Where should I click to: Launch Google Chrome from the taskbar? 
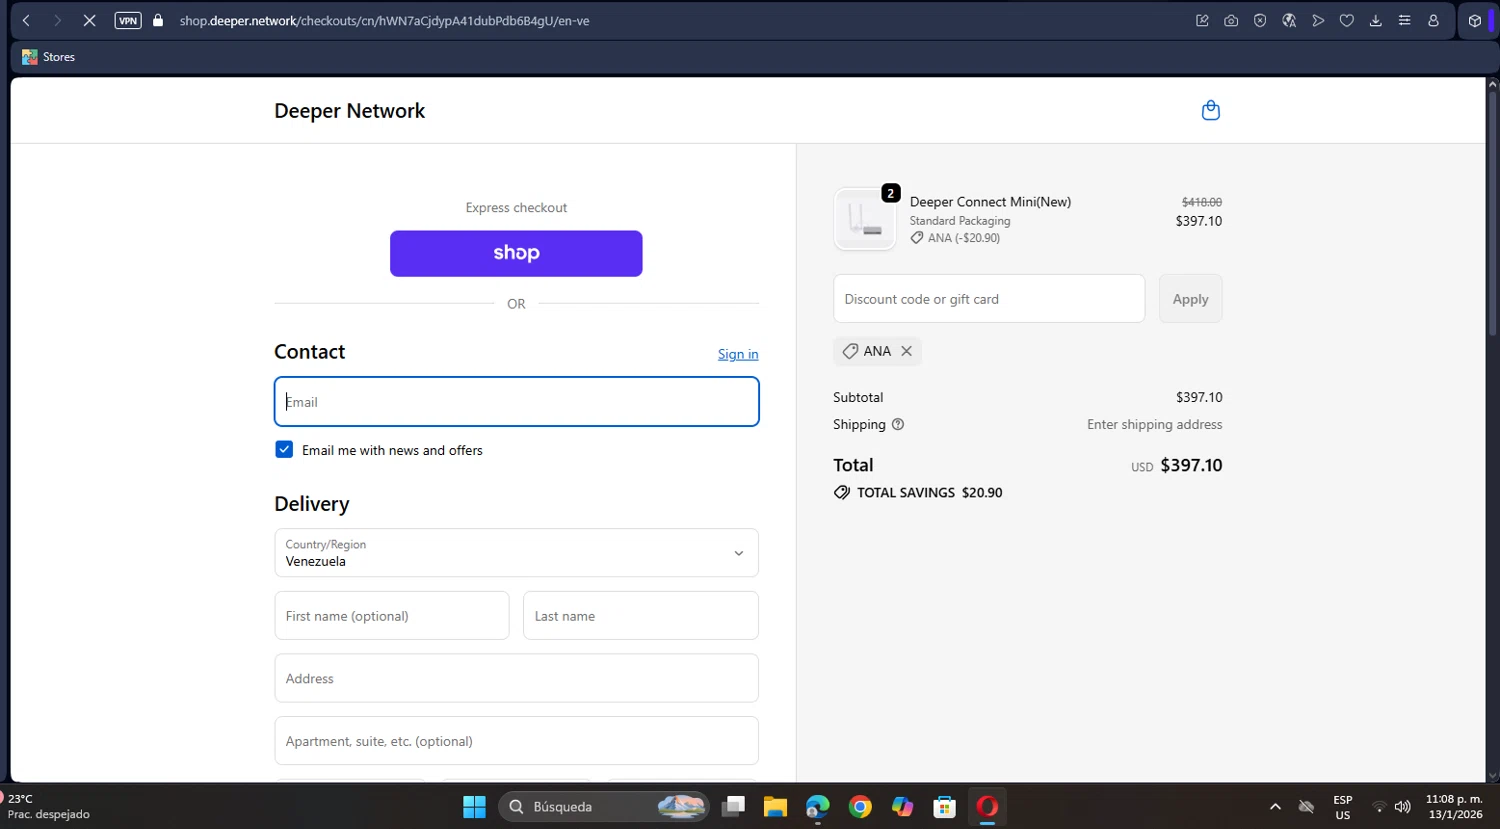(860, 806)
